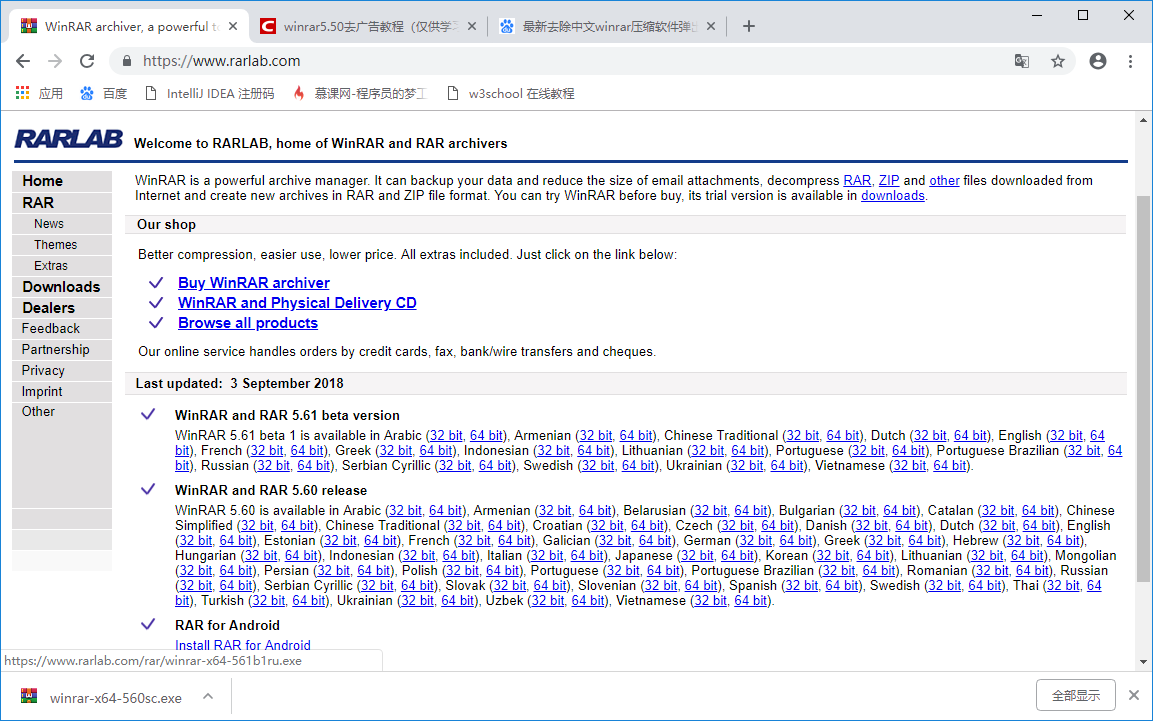Click the scrollbar up arrow

[x=1143, y=120]
